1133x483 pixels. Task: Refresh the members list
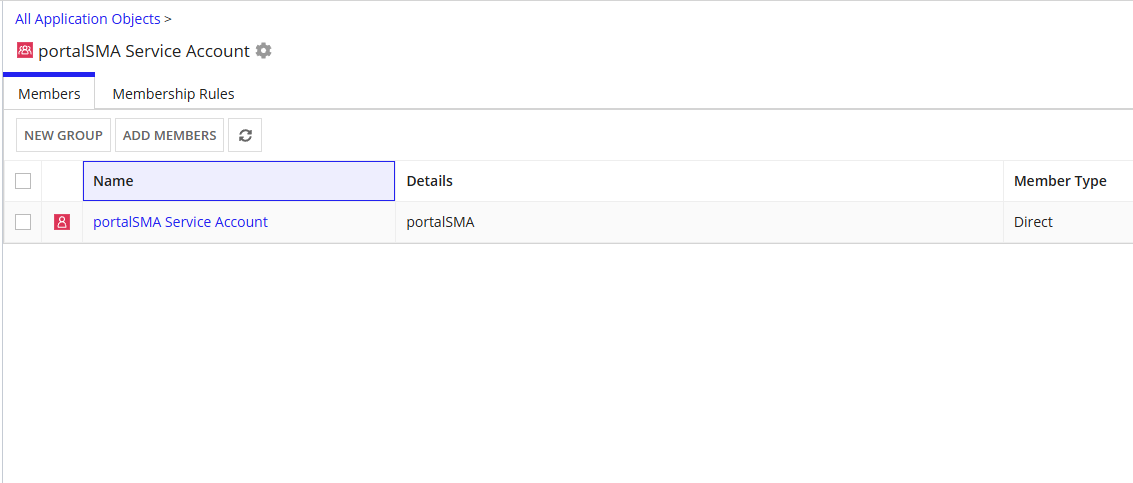pyautogui.click(x=245, y=135)
